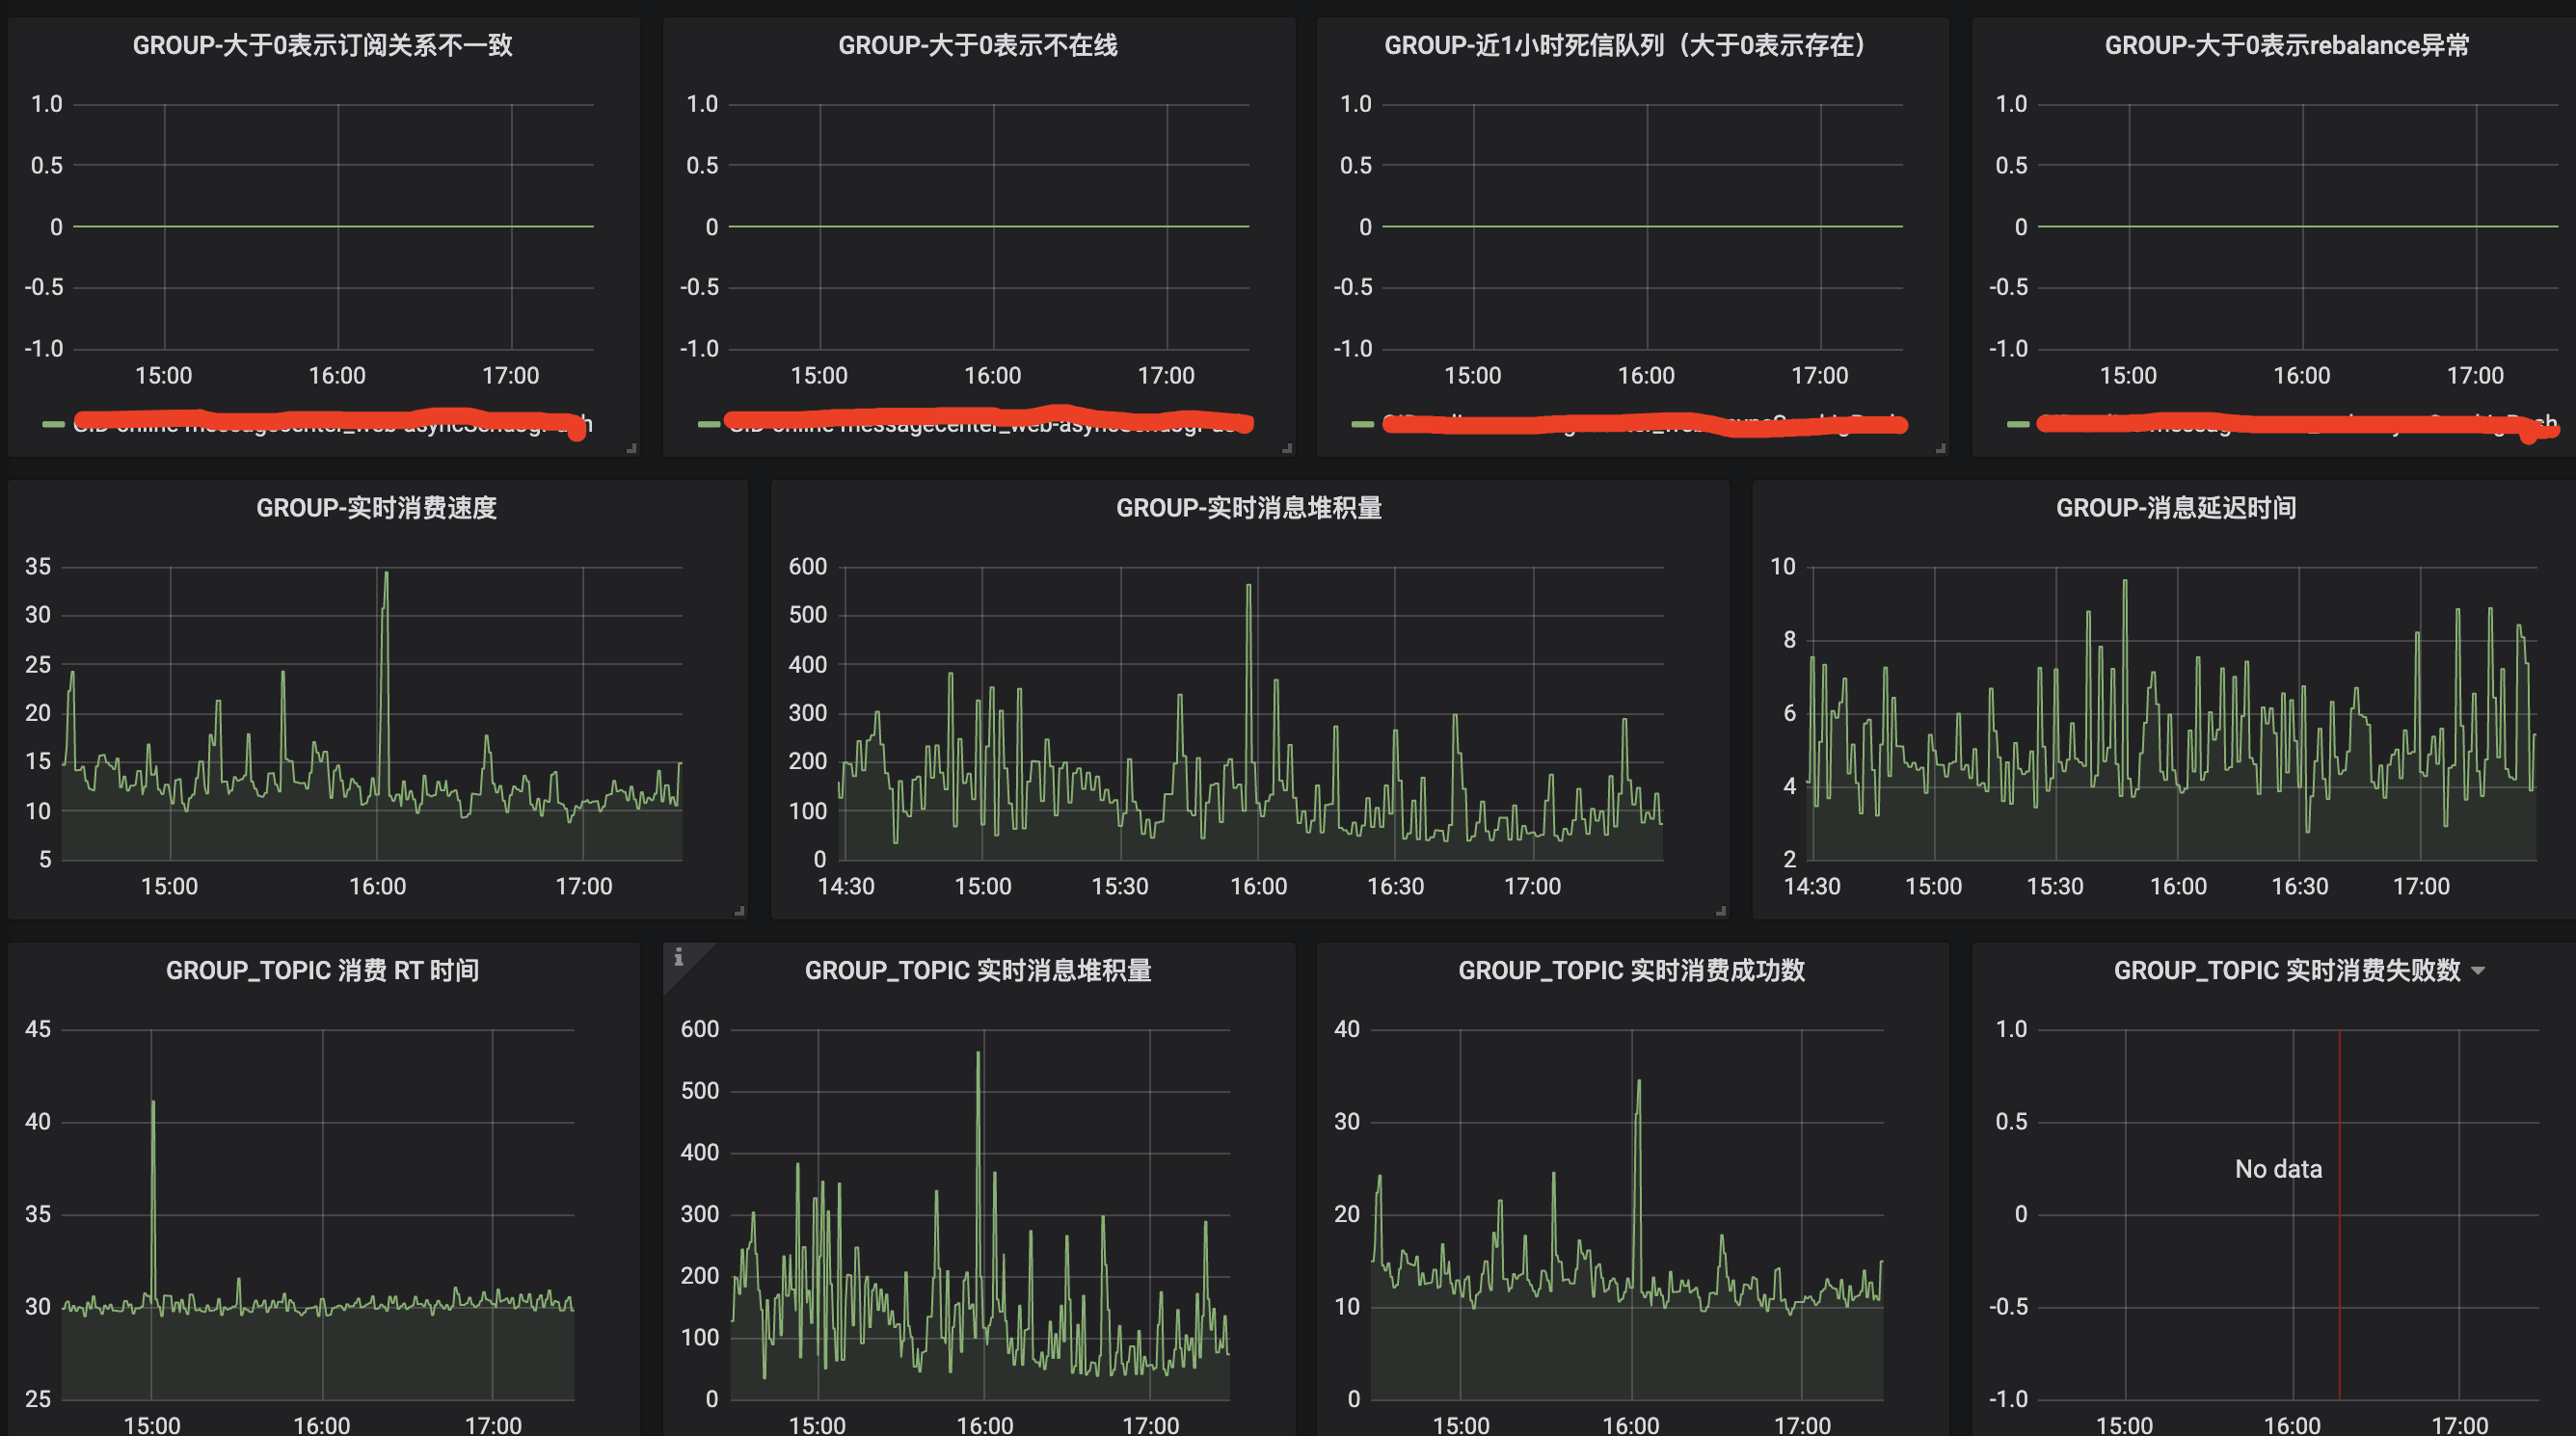This screenshot has width=2576, height=1436.
Task: Click resize handle of 不在线 panel
Action: pos(1287,449)
